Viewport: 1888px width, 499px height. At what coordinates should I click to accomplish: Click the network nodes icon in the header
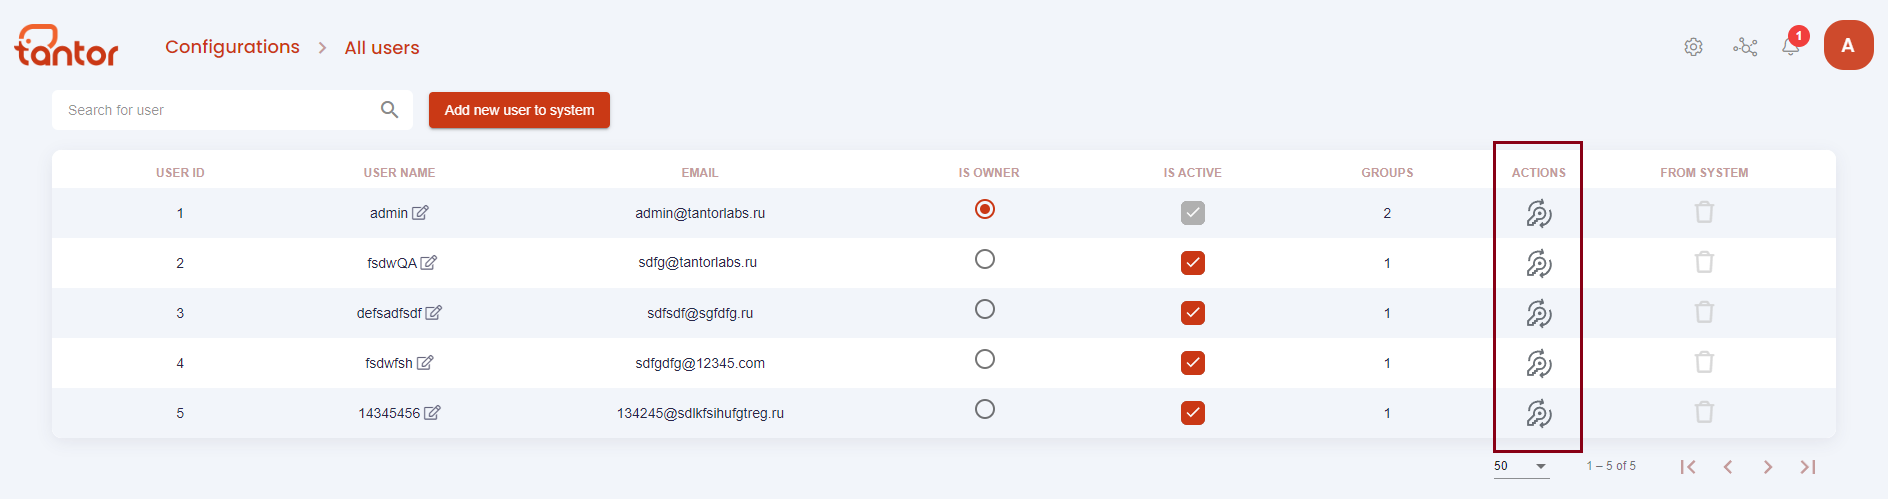(x=1745, y=47)
